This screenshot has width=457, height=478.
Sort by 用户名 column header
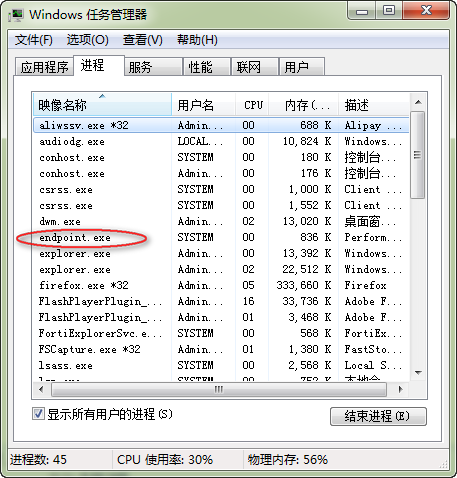click(203, 105)
